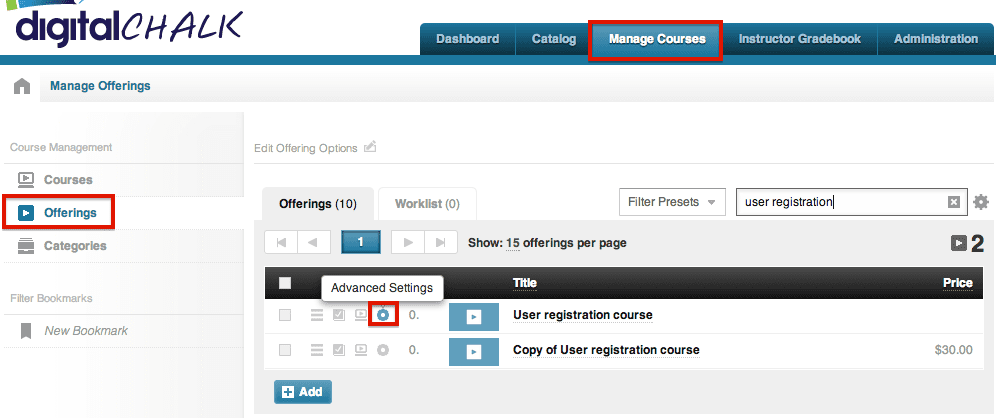Sort offerings by the Title column
This screenshot has width=996, height=418.
pos(525,283)
